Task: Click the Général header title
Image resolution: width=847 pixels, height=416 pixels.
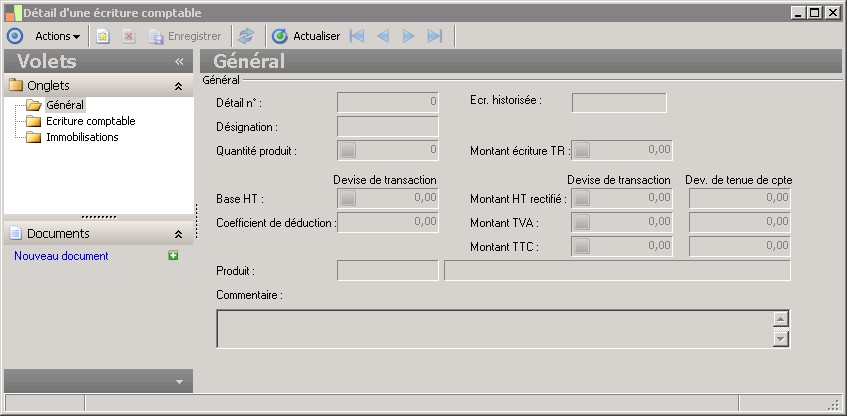Action: 249,61
